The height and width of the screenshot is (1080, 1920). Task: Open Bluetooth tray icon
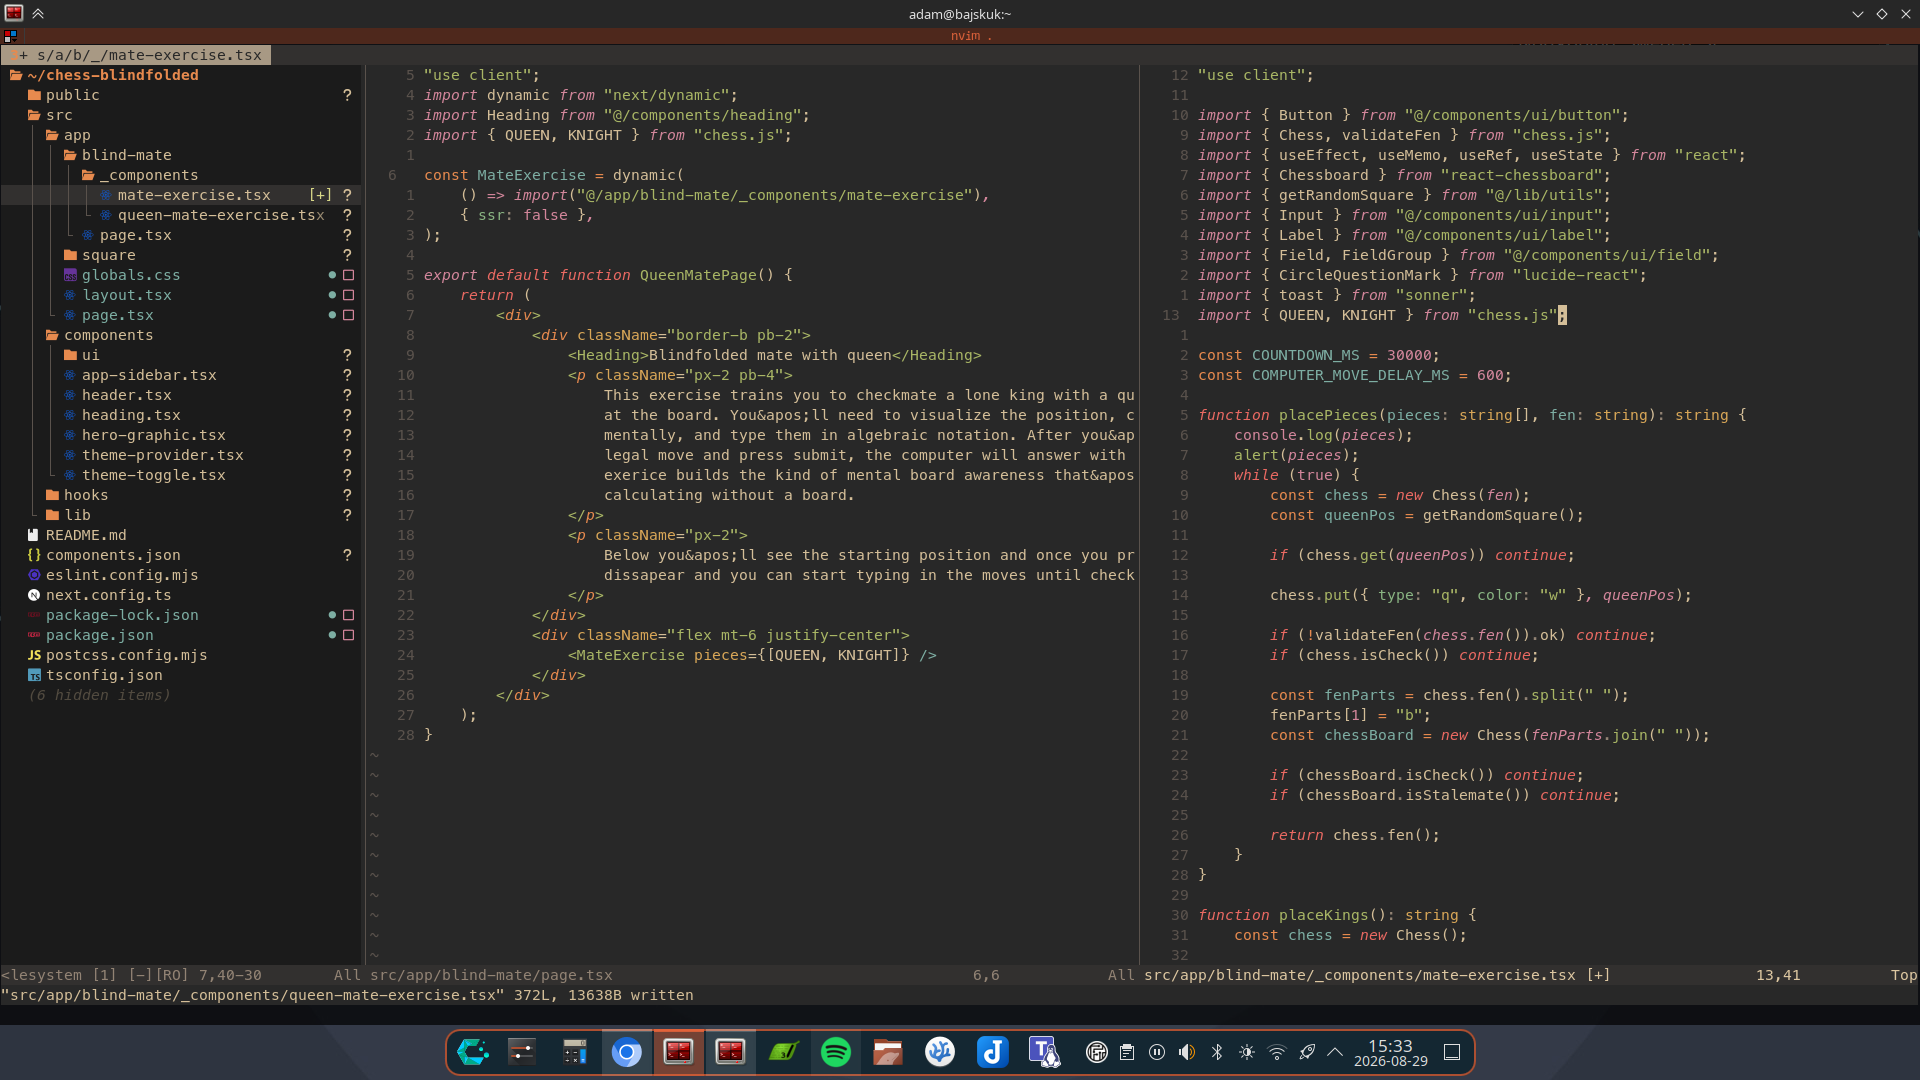coord(1217,1052)
